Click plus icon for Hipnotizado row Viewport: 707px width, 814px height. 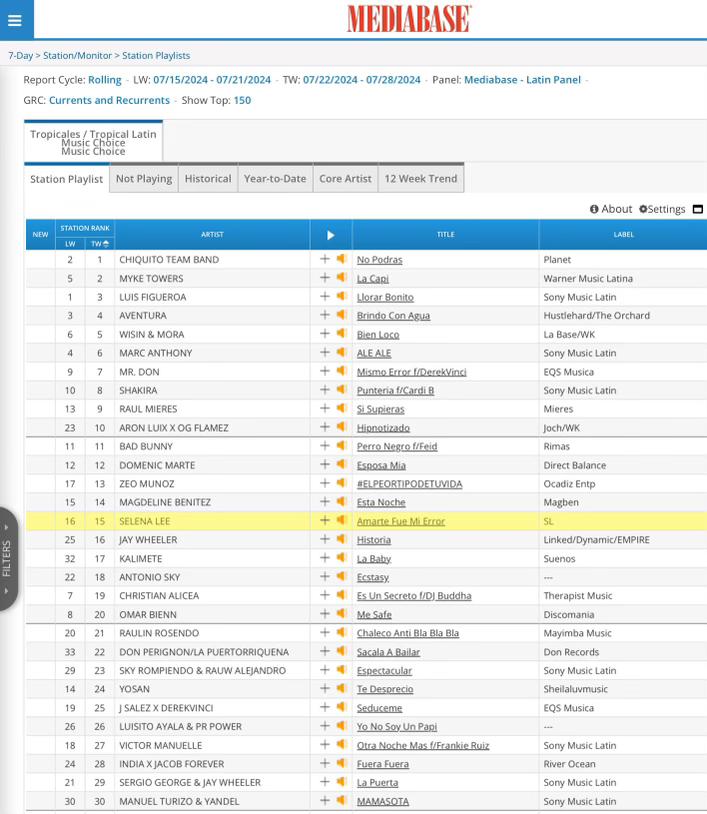coord(325,427)
